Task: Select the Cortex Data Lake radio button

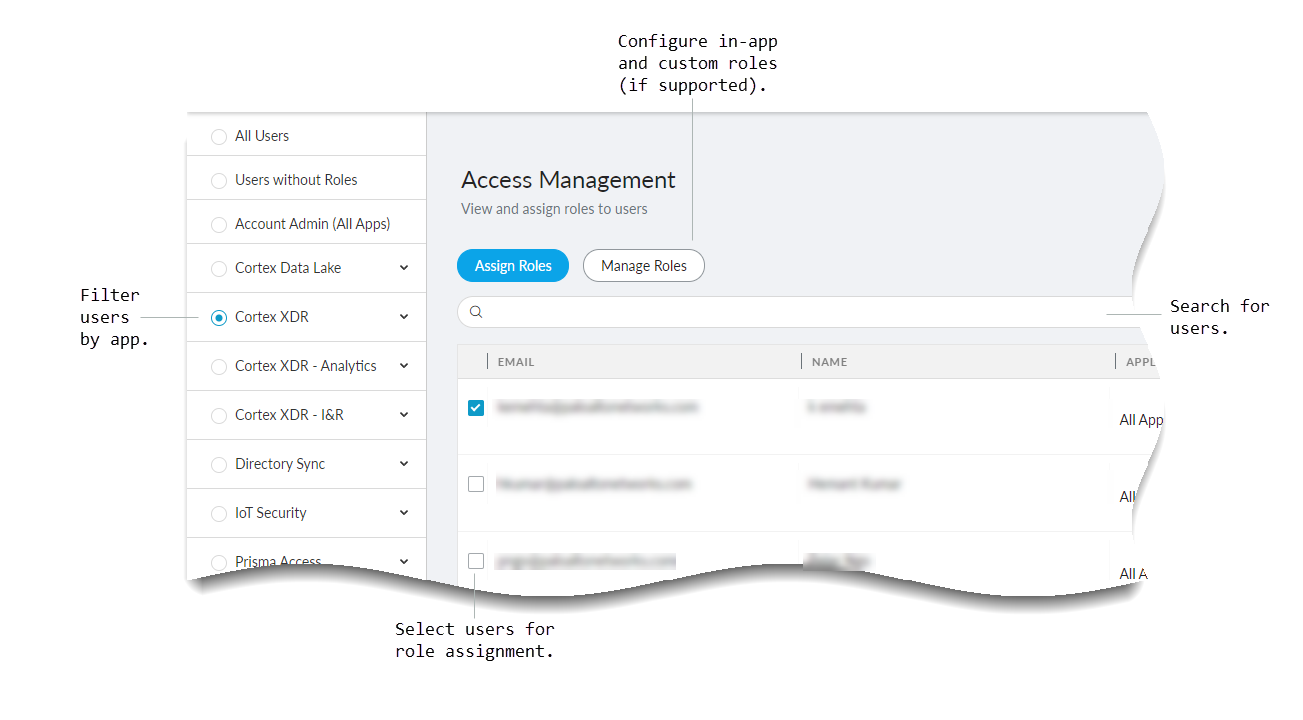Action: point(219,269)
